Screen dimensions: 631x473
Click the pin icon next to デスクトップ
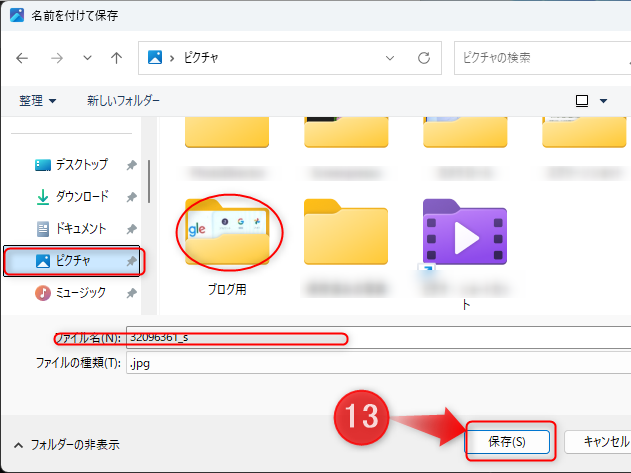(131, 165)
